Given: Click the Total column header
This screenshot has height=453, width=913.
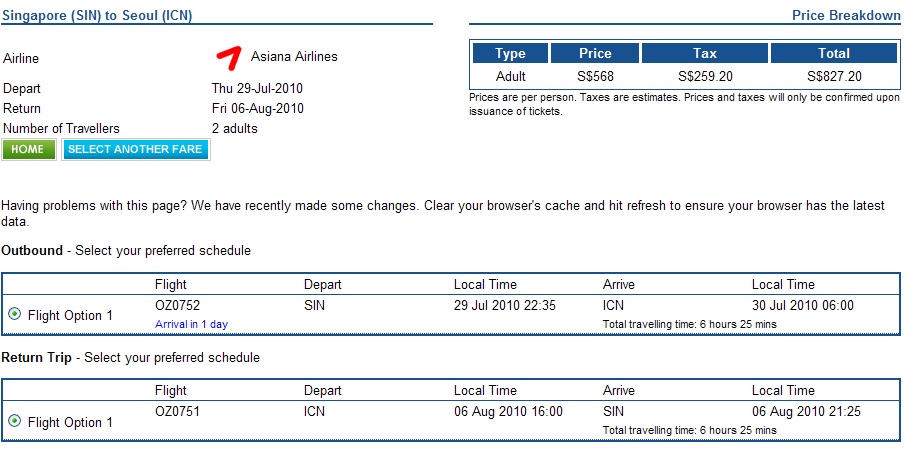Looking at the screenshot, I should click(x=834, y=54).
